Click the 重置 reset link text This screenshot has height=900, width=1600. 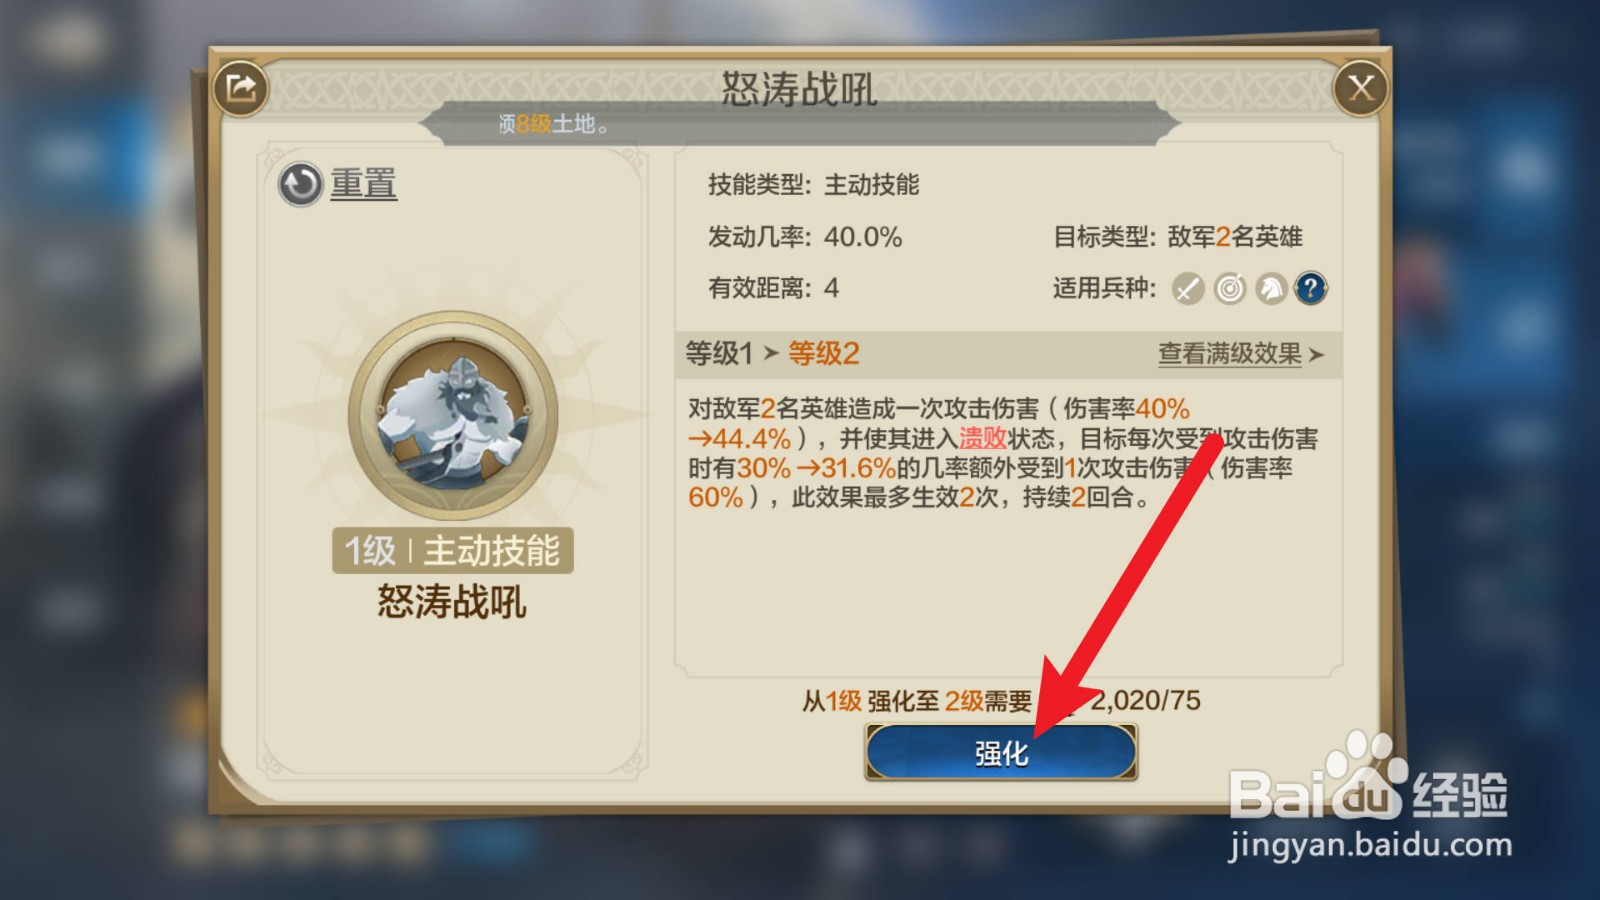click(364, 184)
